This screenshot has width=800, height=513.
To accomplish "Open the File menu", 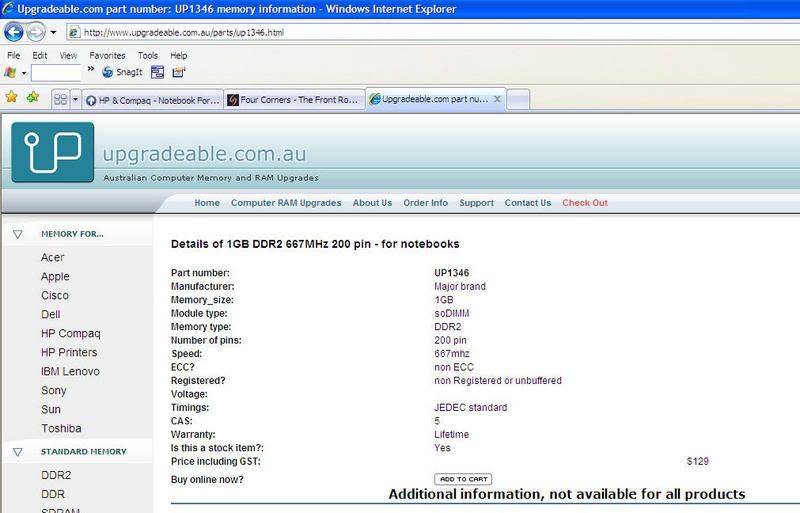I will [x=14, y=55].
